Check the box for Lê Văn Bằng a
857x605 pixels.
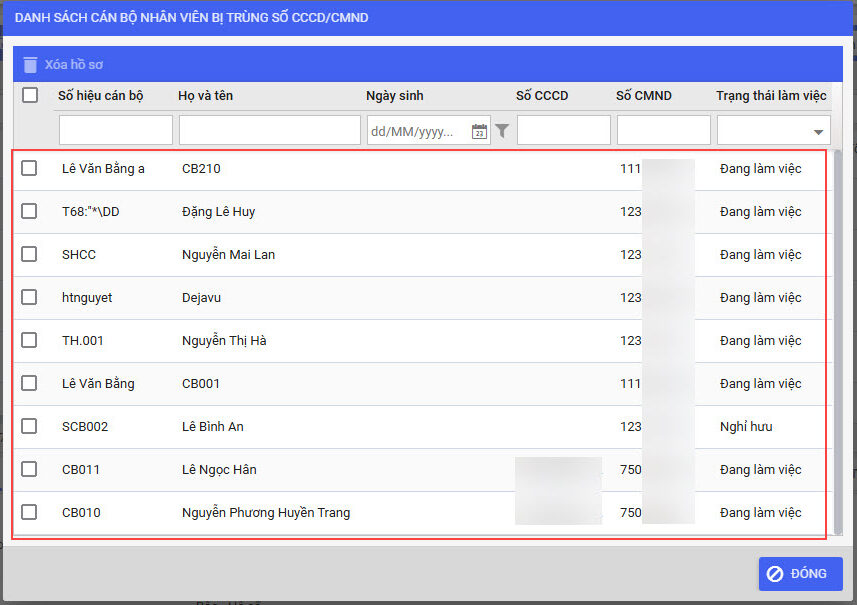pyautogui.click(x=29, y=168)
